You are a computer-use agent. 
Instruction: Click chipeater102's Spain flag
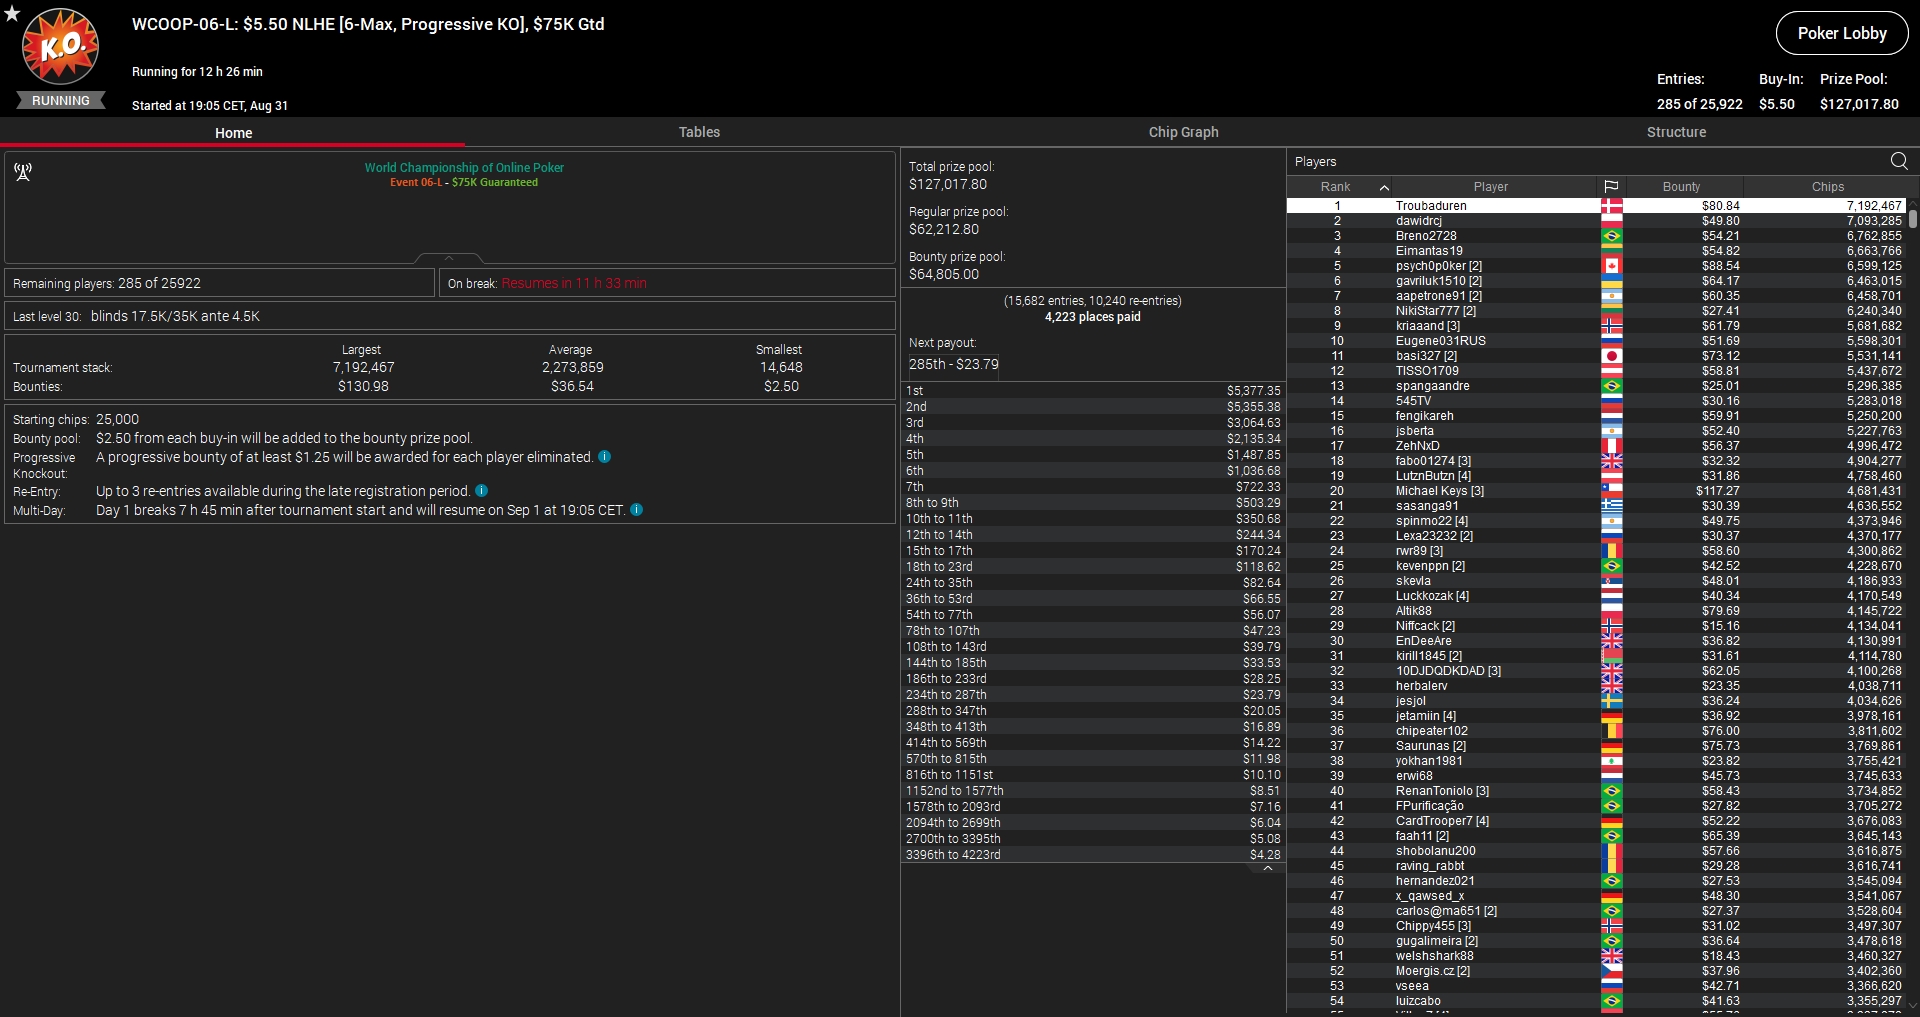[x=1611, y=731]
